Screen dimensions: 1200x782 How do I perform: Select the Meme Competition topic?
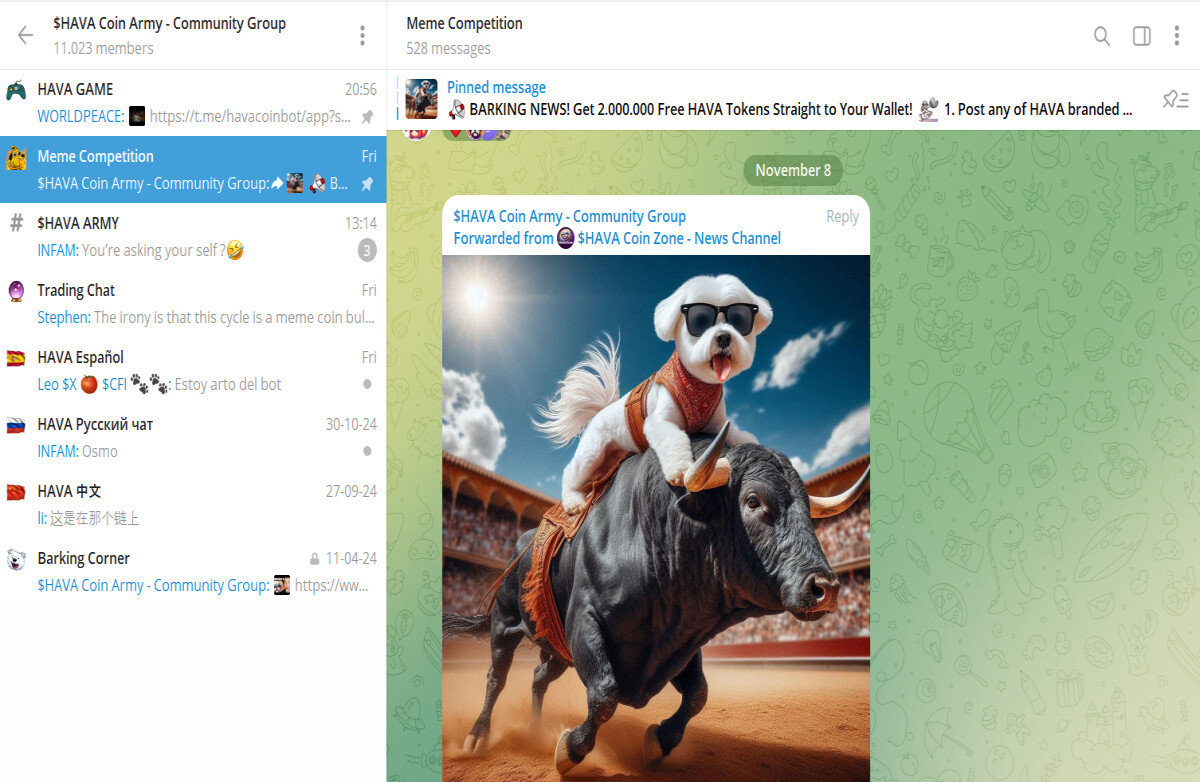point(193,169)
